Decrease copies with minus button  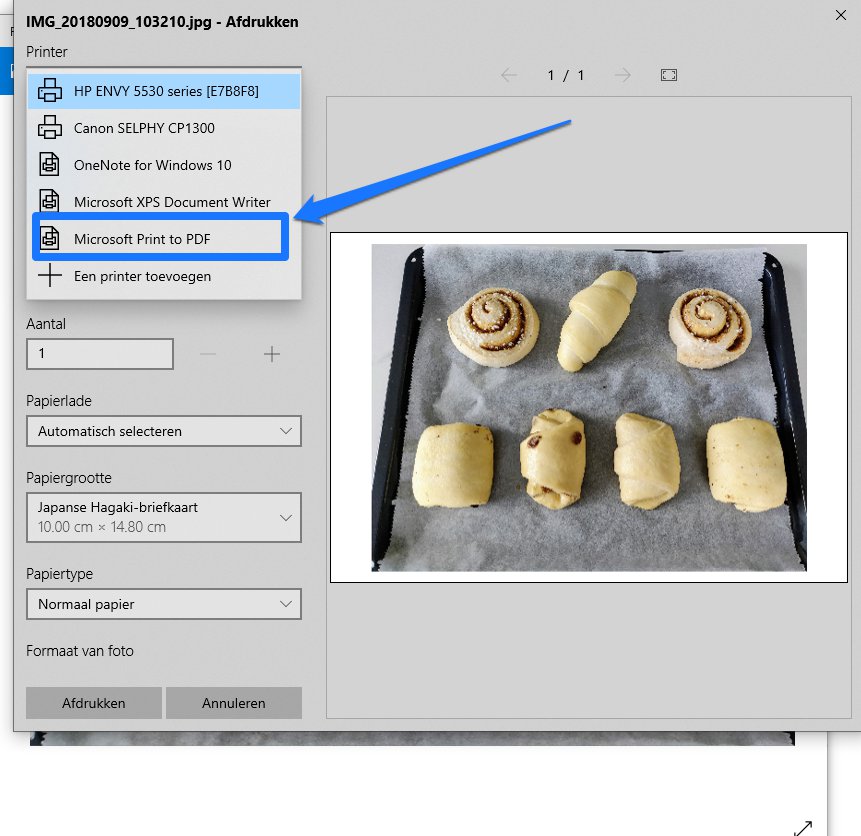point(208,354)
